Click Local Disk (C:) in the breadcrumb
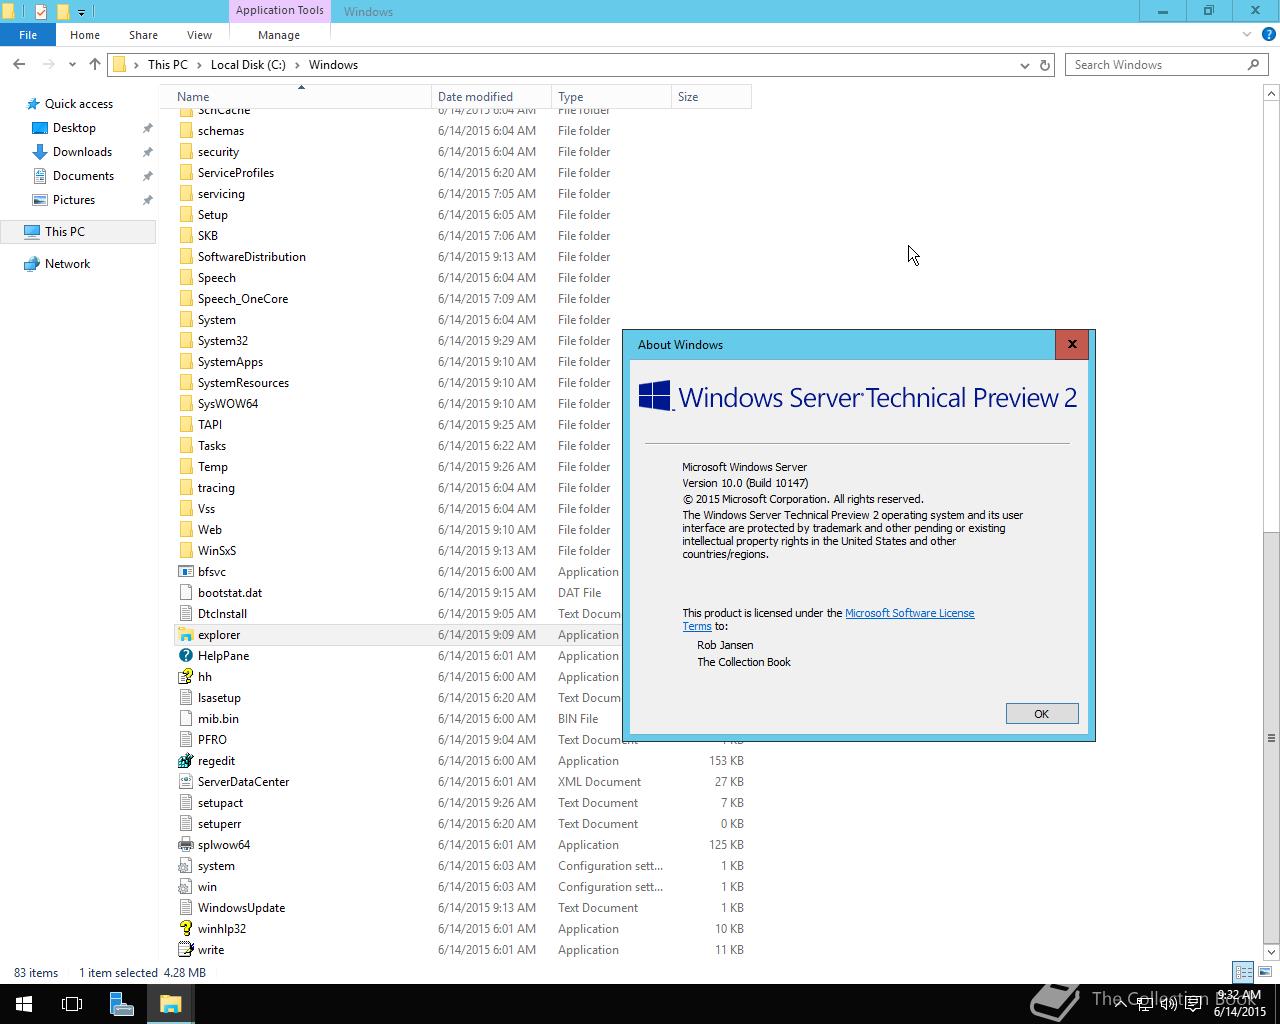Image resolution: width=1280 pixels, height=1024 pixels. tap(248, 65)
